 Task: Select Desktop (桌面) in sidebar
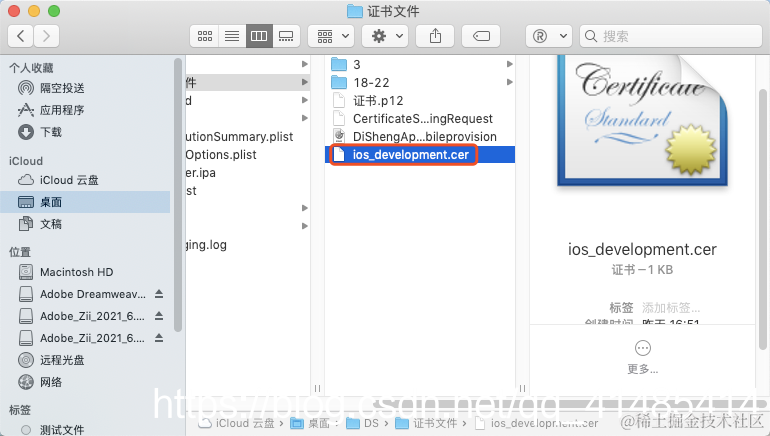[85, 202]
